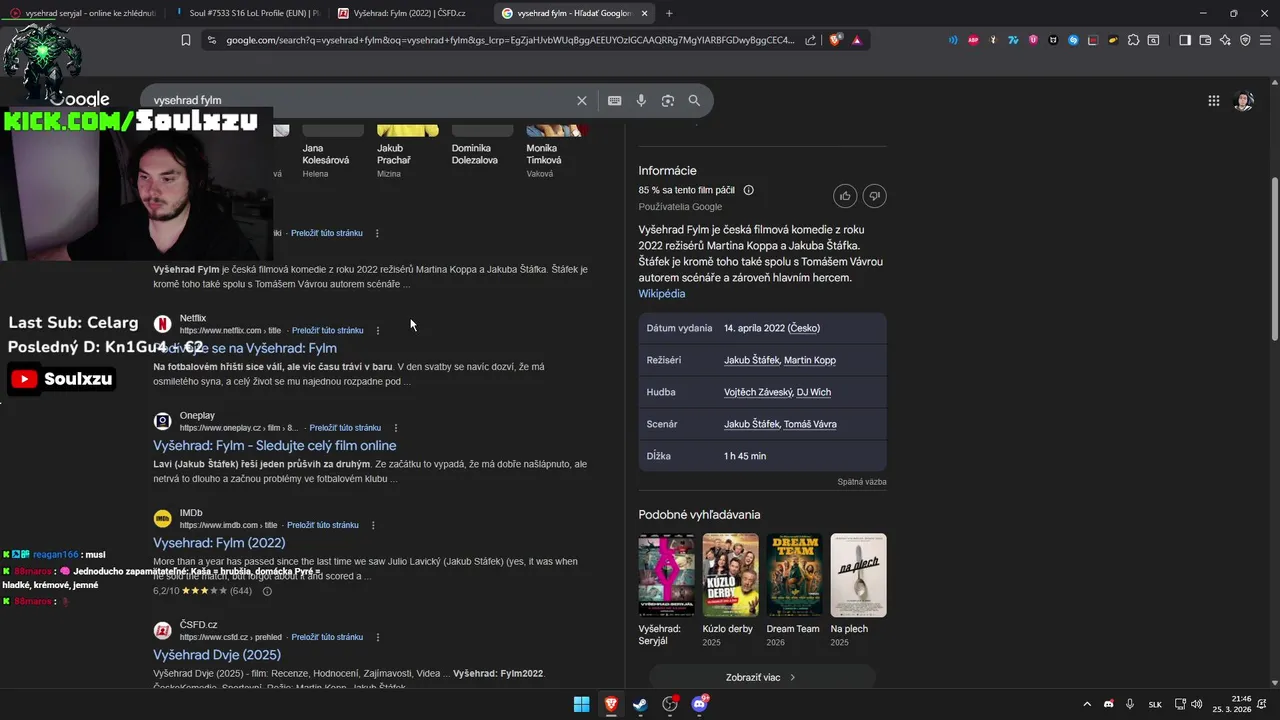Screen dimensions: 1280x720
Task: Open the Wikipédia link in Informácie
Action: point(662,294)
